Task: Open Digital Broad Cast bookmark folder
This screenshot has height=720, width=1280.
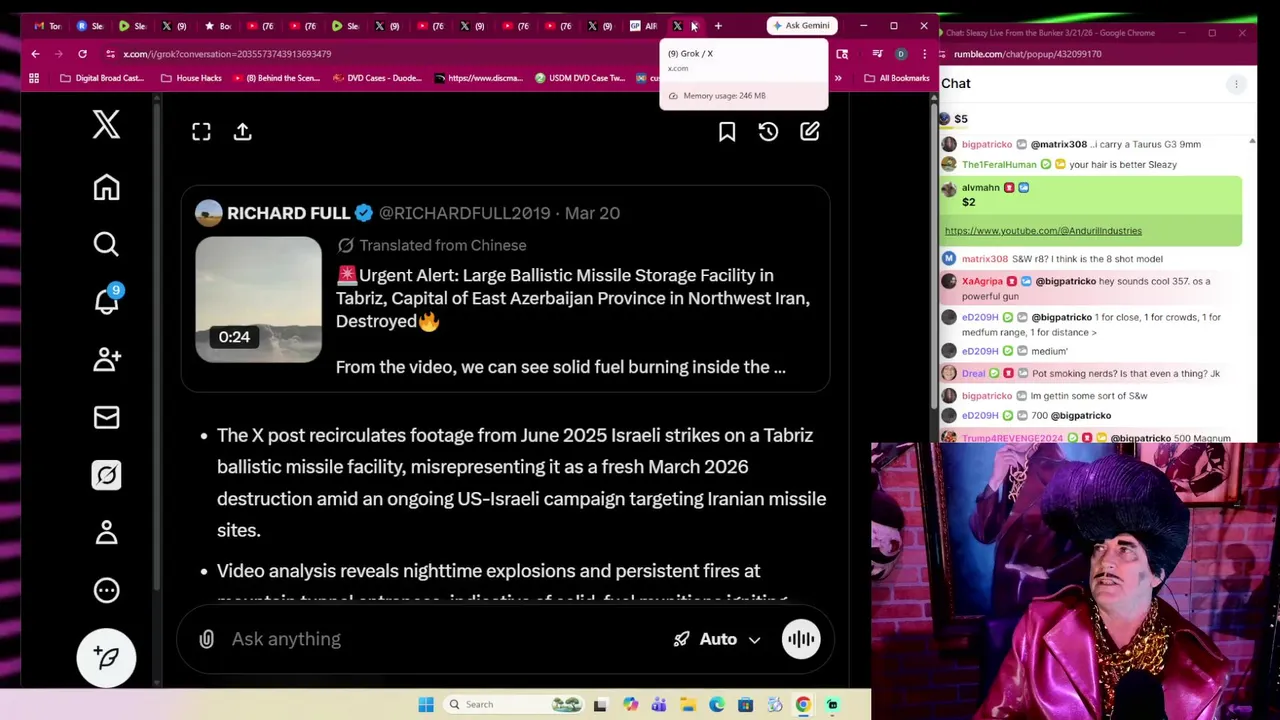Action: pos(102,78)
